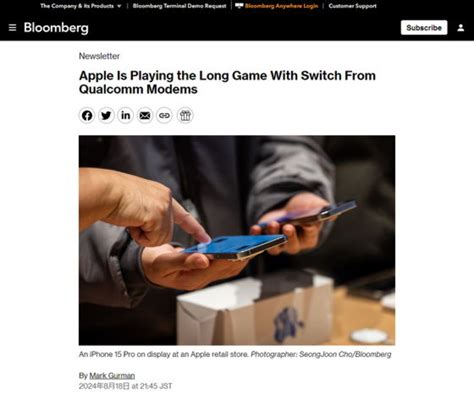
Task: Click the article headline about Qualcomm modems
Action: [227, 82]
